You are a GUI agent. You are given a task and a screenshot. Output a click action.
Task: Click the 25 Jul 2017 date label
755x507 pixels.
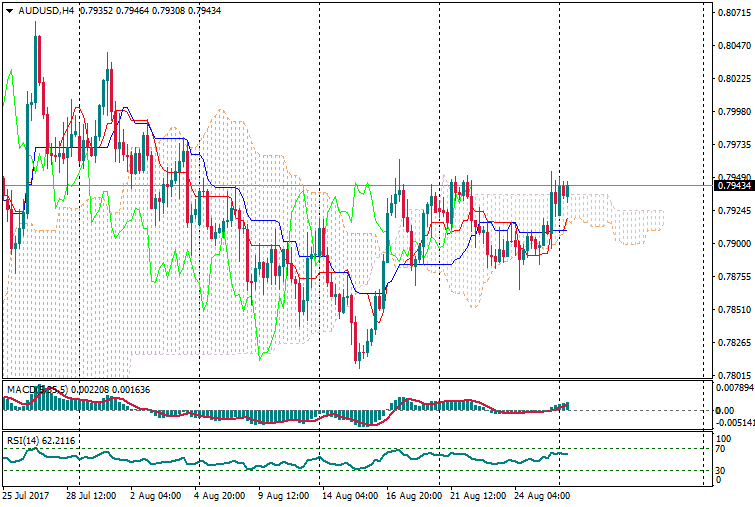[27, 495]
